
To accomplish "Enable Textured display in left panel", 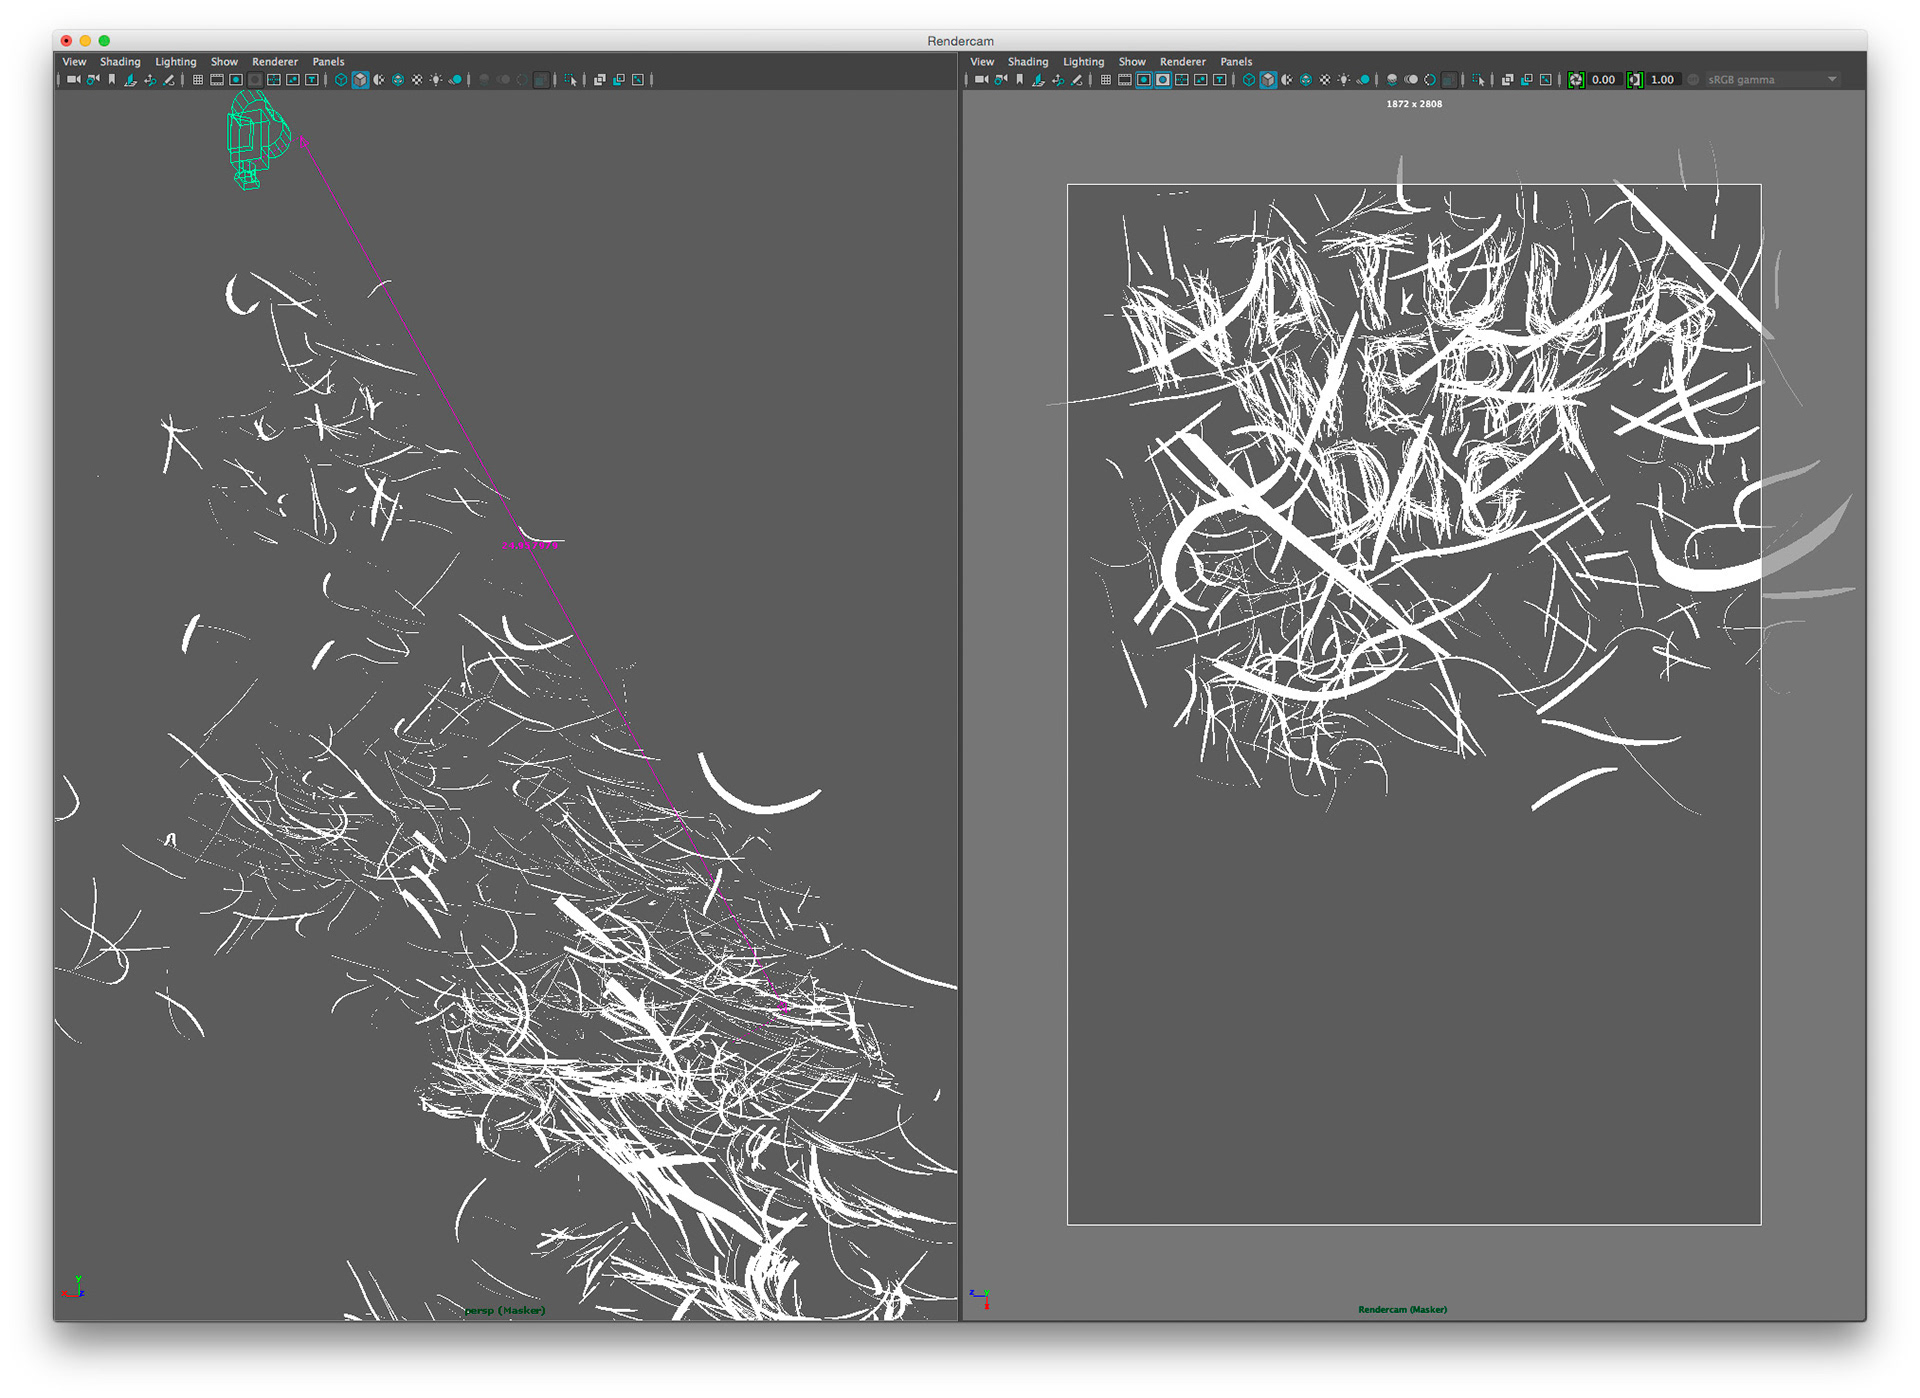I will tap(417, 80).
